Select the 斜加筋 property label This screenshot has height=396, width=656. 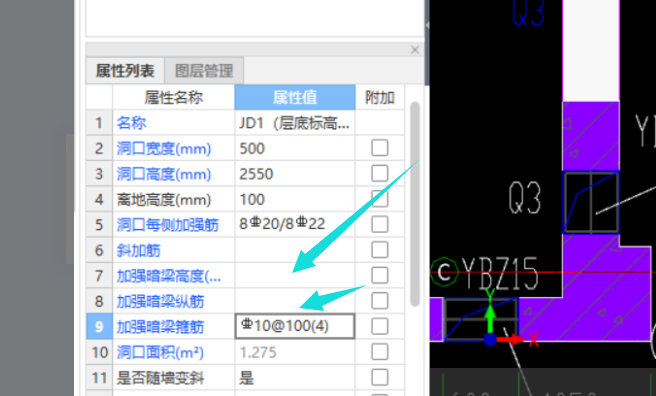[x=138, y=250]
